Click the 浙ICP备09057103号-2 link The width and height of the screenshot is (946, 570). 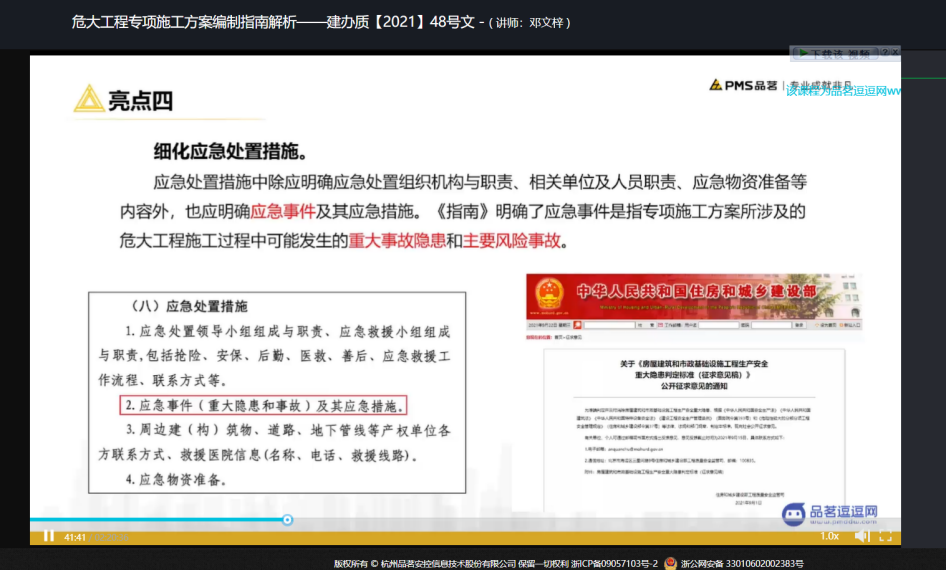point(614,563)
